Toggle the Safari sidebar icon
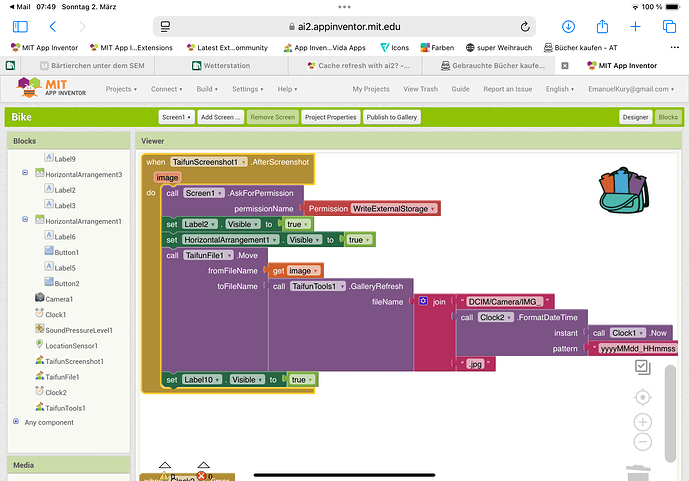 tap(20, 27)
